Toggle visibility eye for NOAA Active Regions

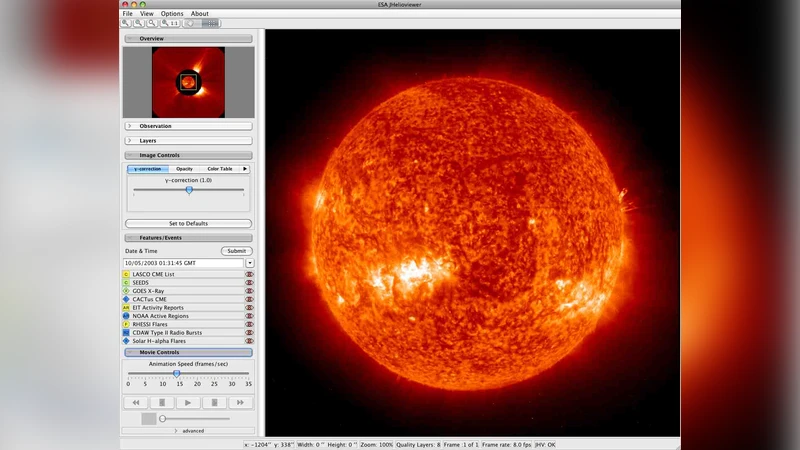(x=249, y=316)
